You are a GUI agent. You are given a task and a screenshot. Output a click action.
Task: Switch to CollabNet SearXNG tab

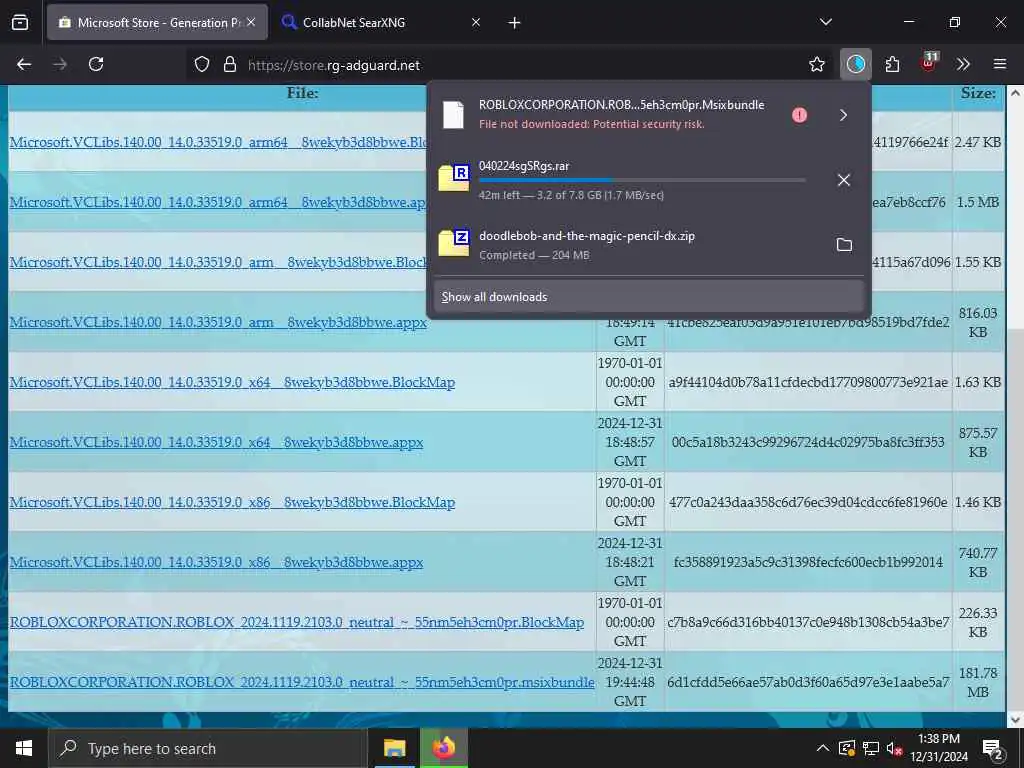click(x=381, y=22)
